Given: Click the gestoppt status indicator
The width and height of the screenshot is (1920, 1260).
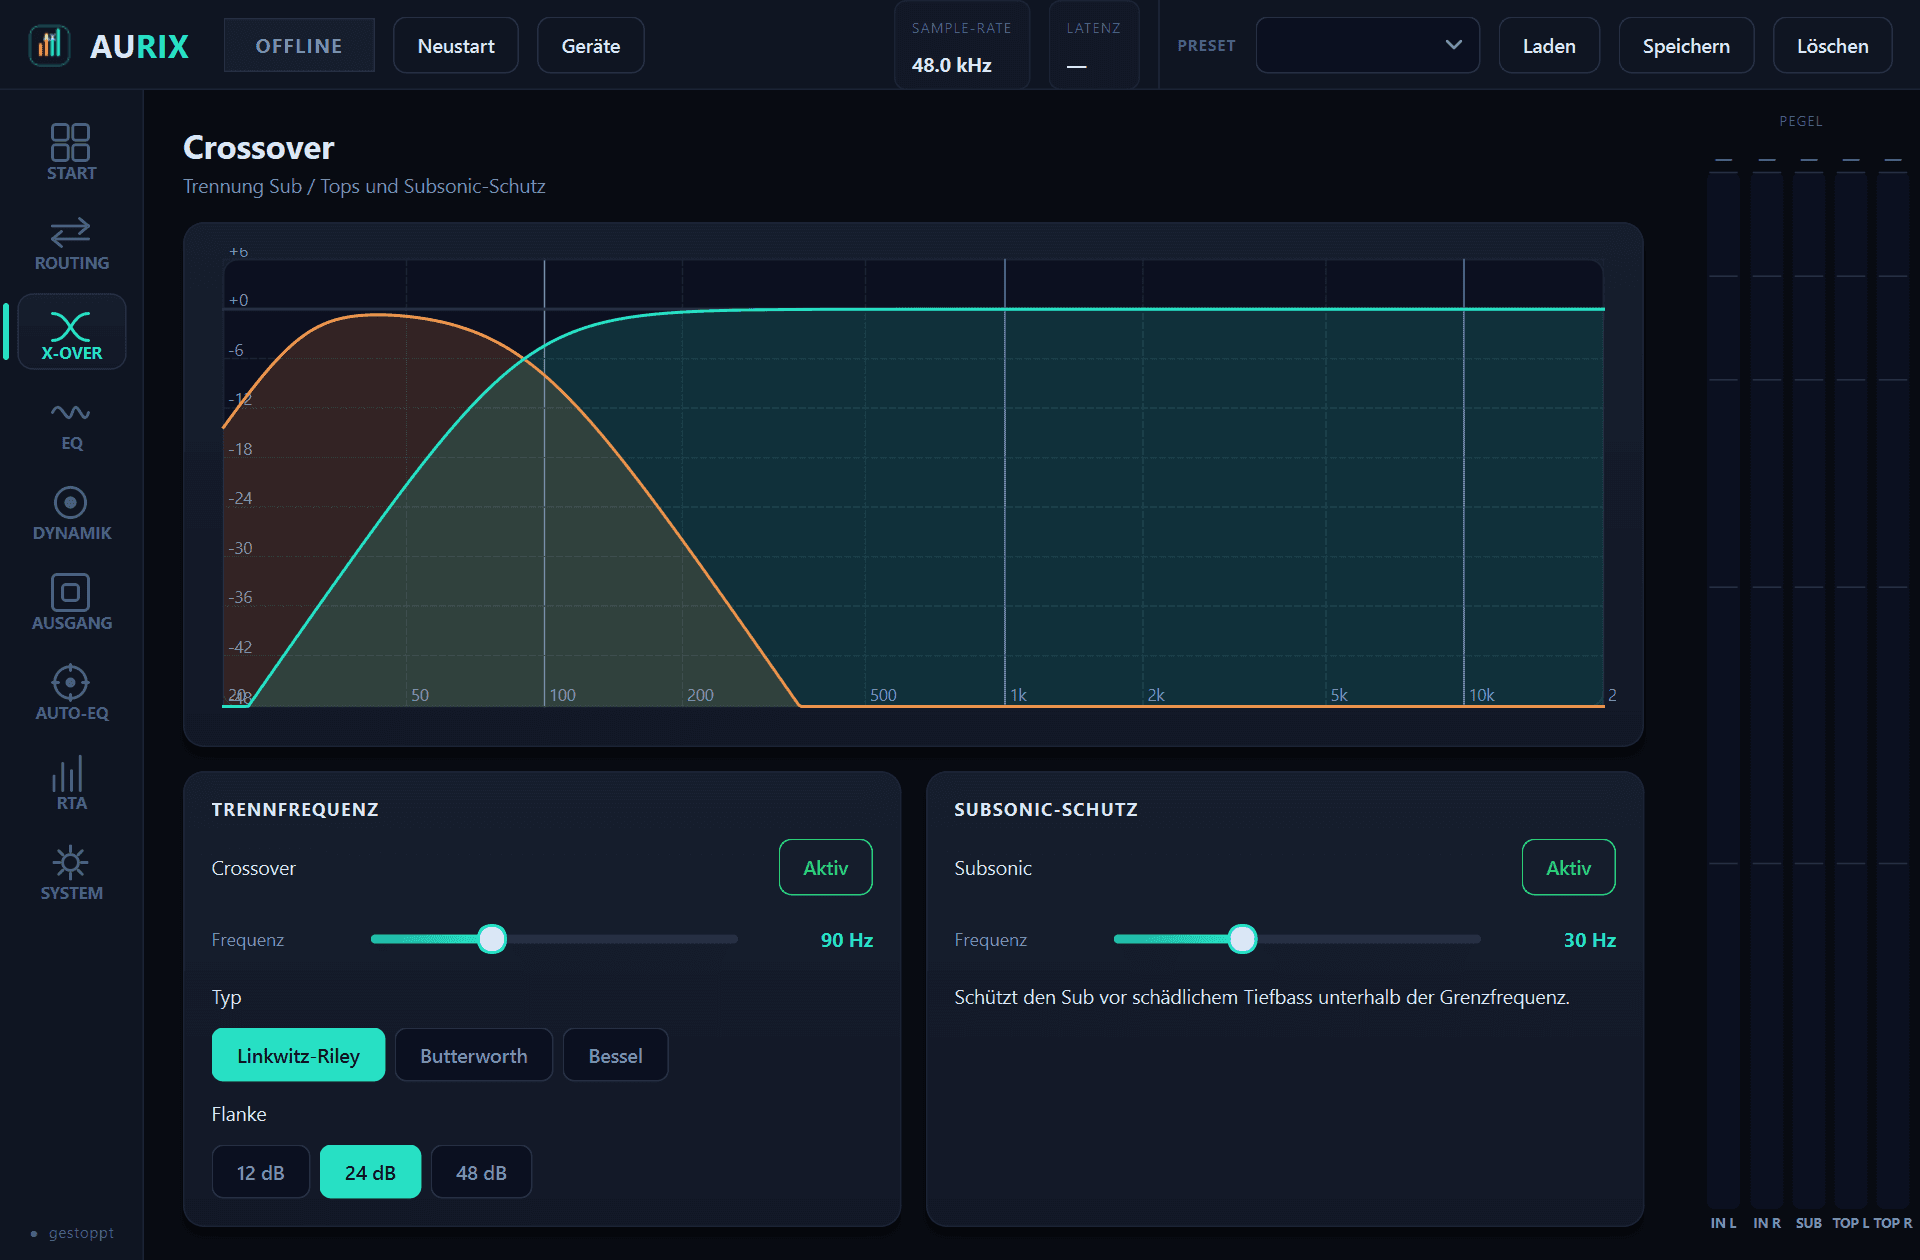Looking at the screenshot, I should click(x=72, y=1233).
